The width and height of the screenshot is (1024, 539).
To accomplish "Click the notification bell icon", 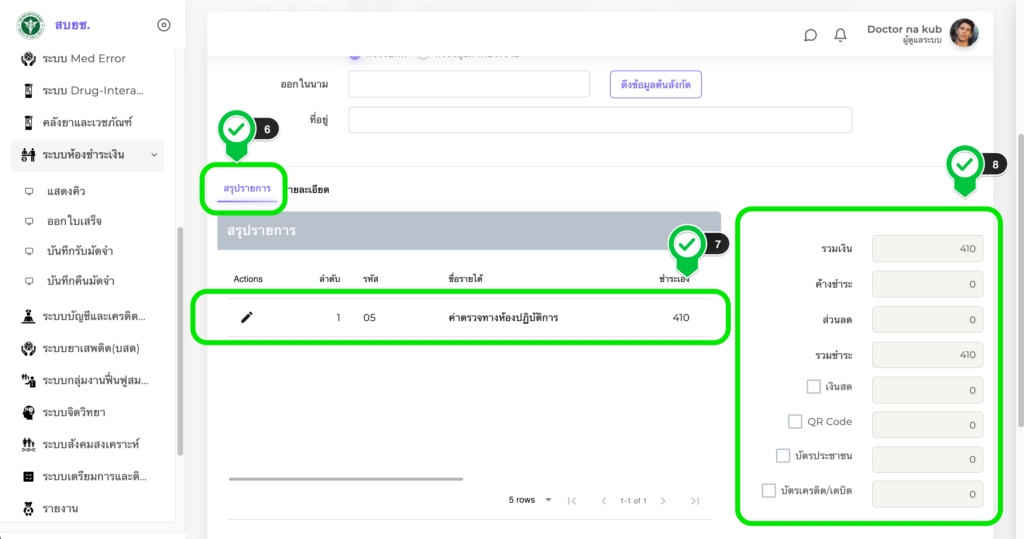I will tap(840, 35).
